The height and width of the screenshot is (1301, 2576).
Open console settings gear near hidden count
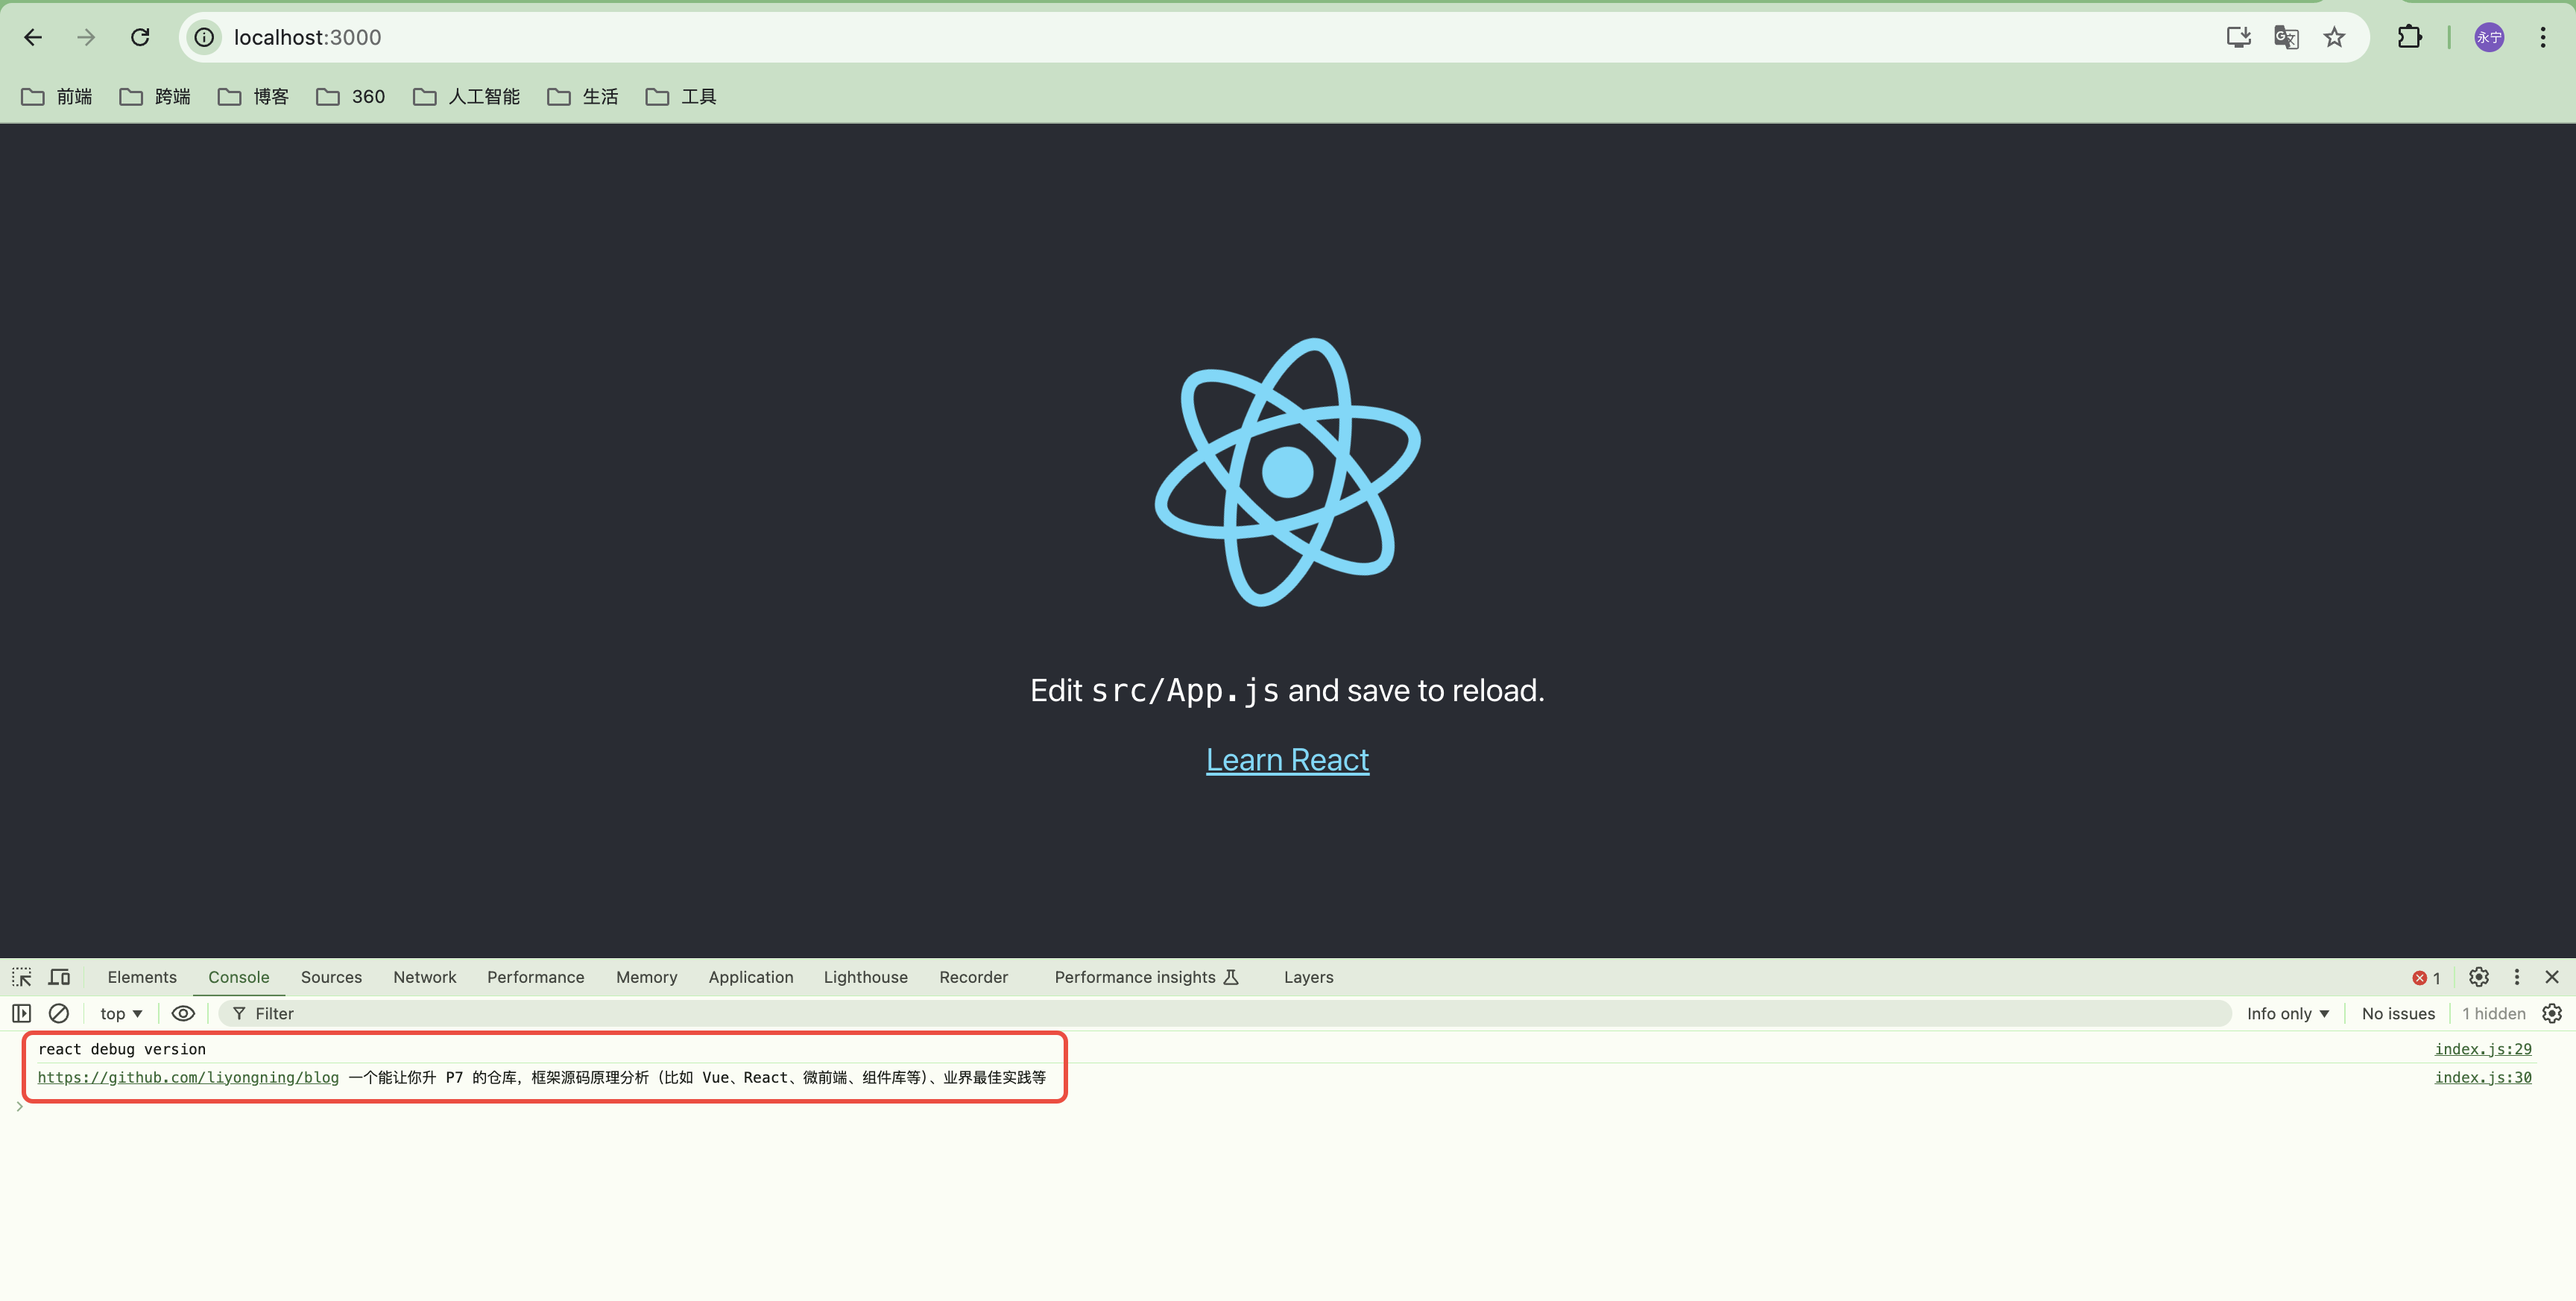pyautogui.click(x=2552, y=1013)
